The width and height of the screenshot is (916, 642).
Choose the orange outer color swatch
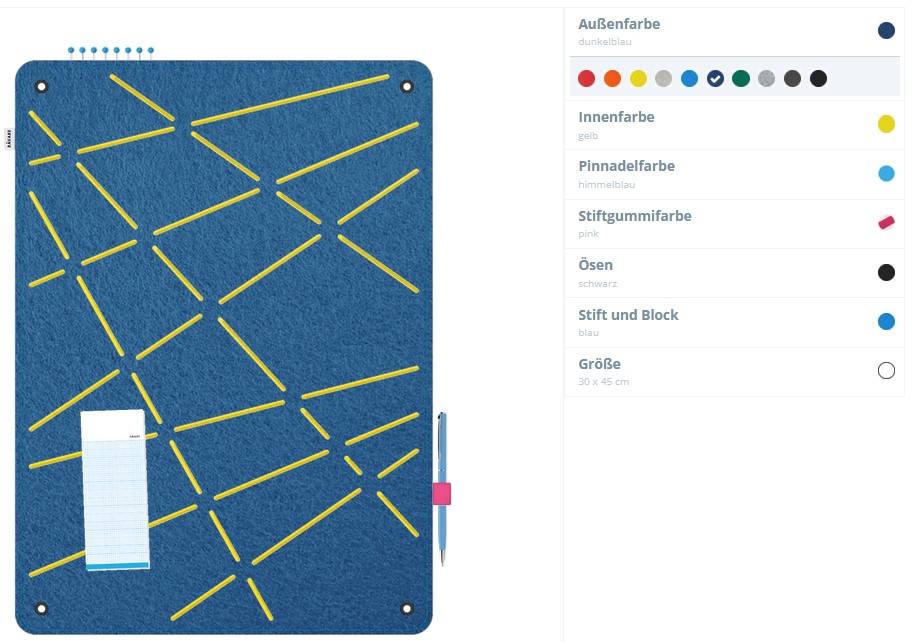tap(612, 78)
